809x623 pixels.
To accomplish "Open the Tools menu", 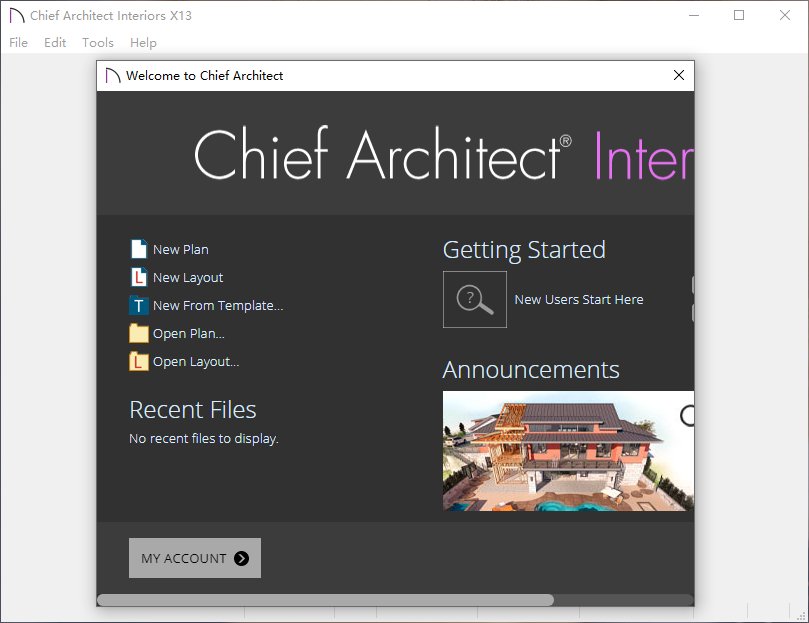I will point(98,42).
